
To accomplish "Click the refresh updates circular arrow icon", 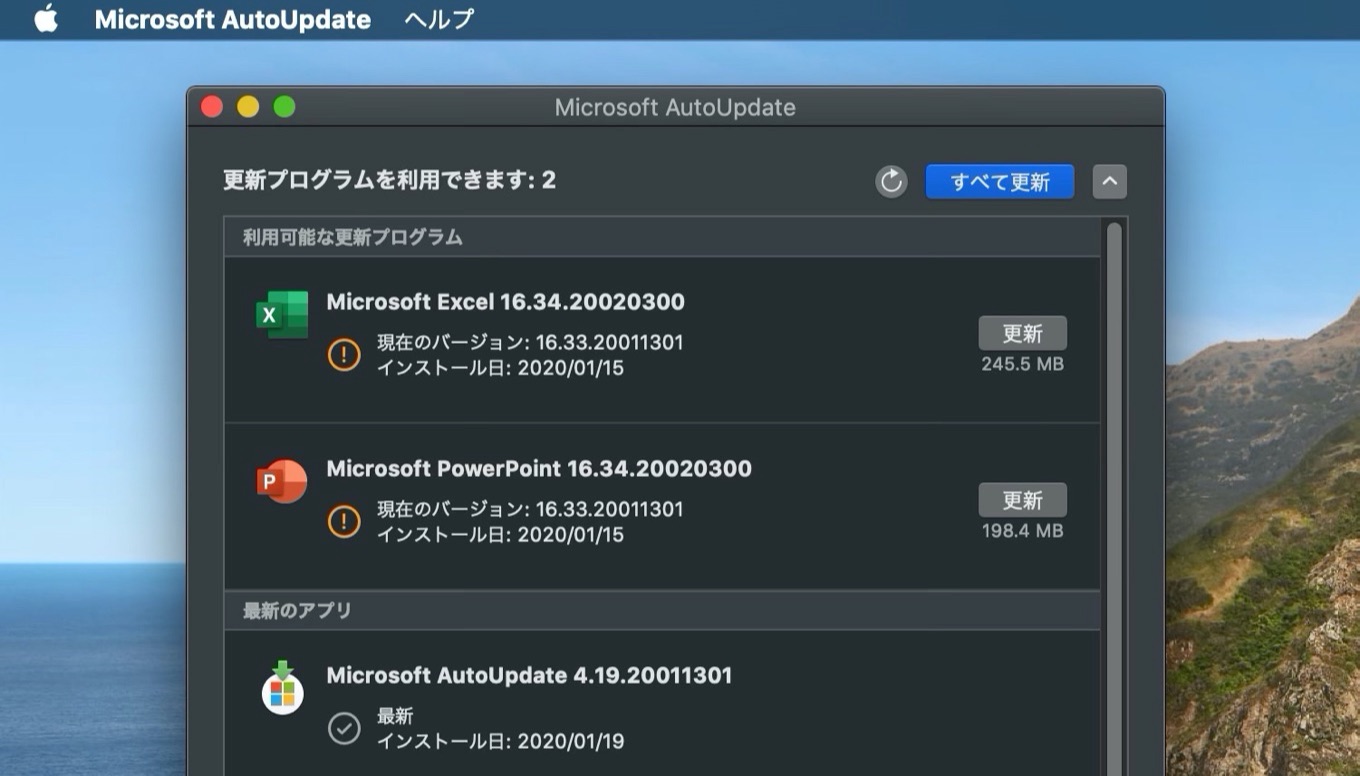I will [x=891, y=181].
